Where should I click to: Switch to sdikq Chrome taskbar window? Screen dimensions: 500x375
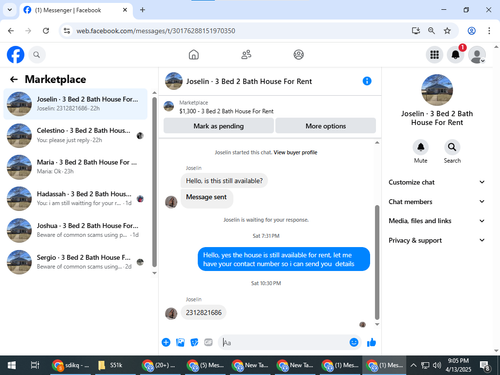point(70,365)
